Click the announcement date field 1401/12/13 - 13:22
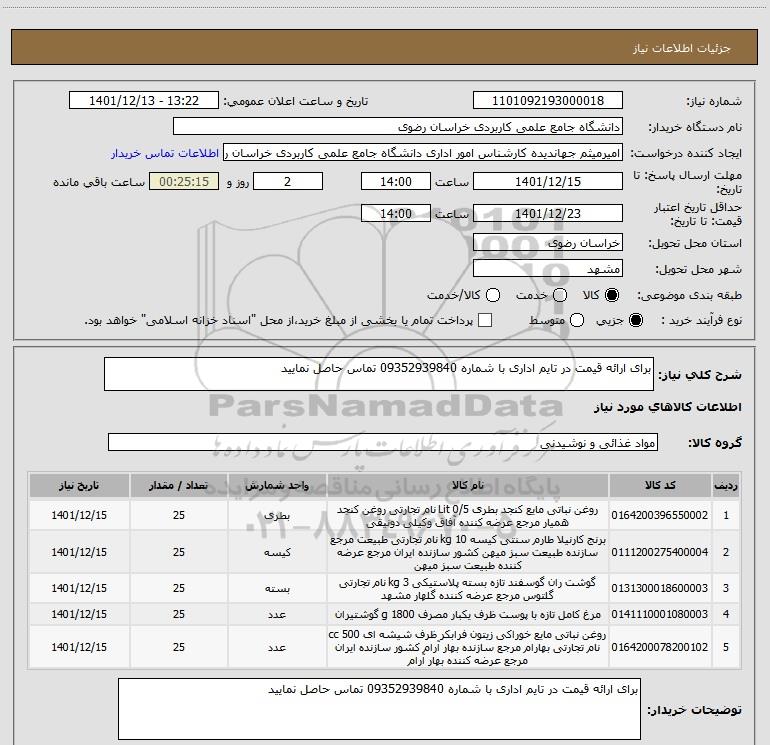Image resolution: width=770 pixels, height=745 pixels. (143, 101)
